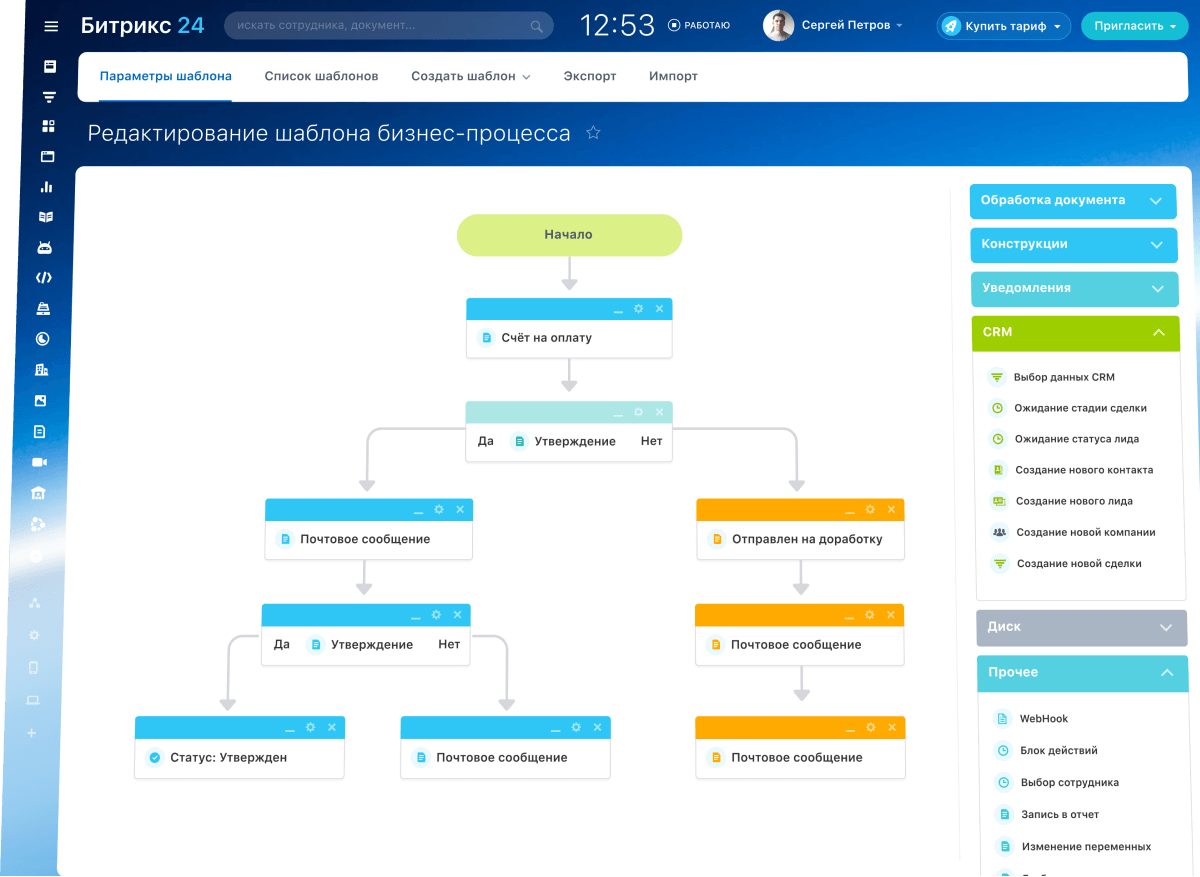This screenshot has width=1200, height=877.
Task: Open the hamburger menu icon top-left
Action: tap(51, 26)
